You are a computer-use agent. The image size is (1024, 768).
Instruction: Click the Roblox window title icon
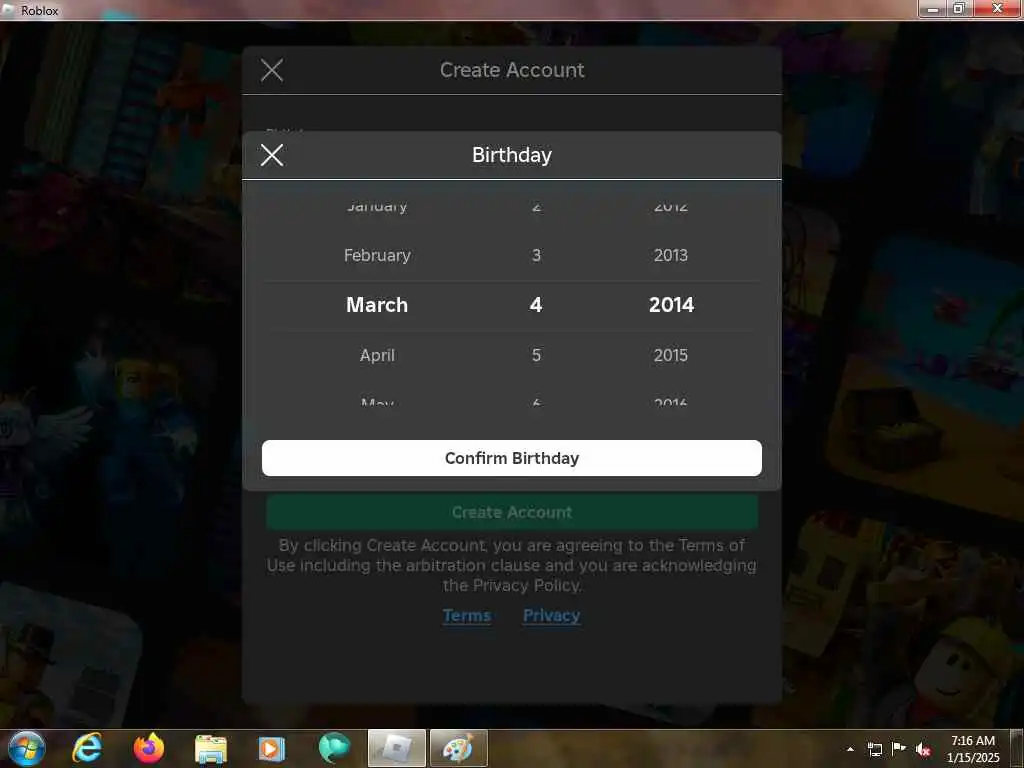8,10
